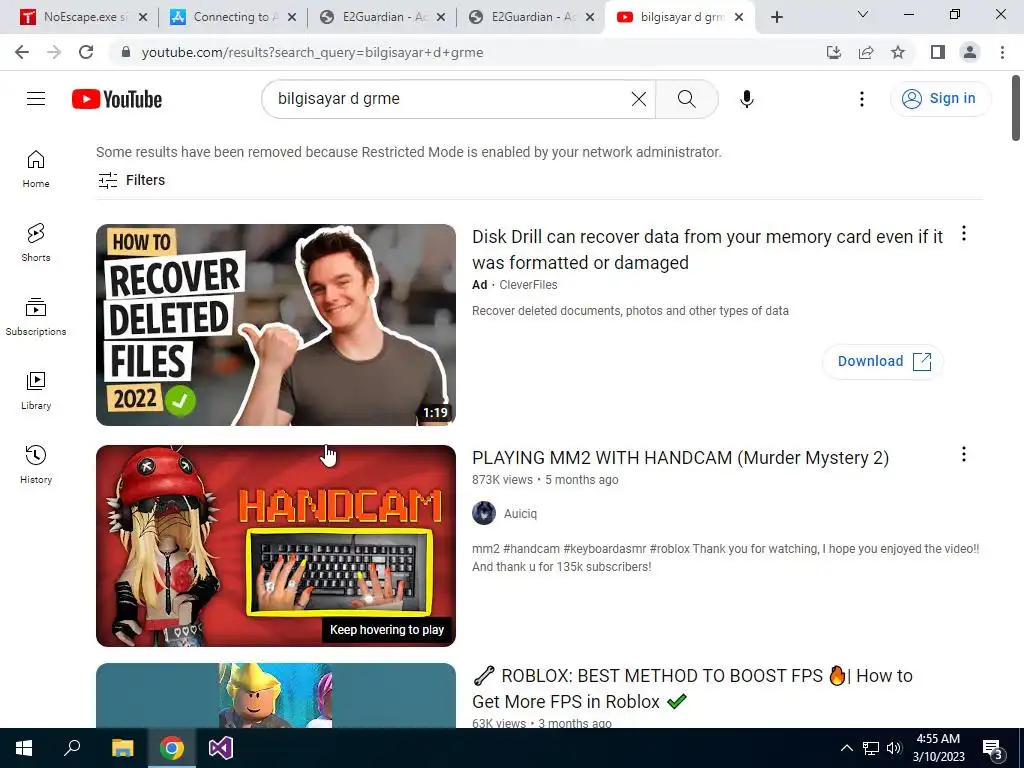Open Windows Start menu
Viewport: 1024px width, 768px height.
tap(24, 748)
